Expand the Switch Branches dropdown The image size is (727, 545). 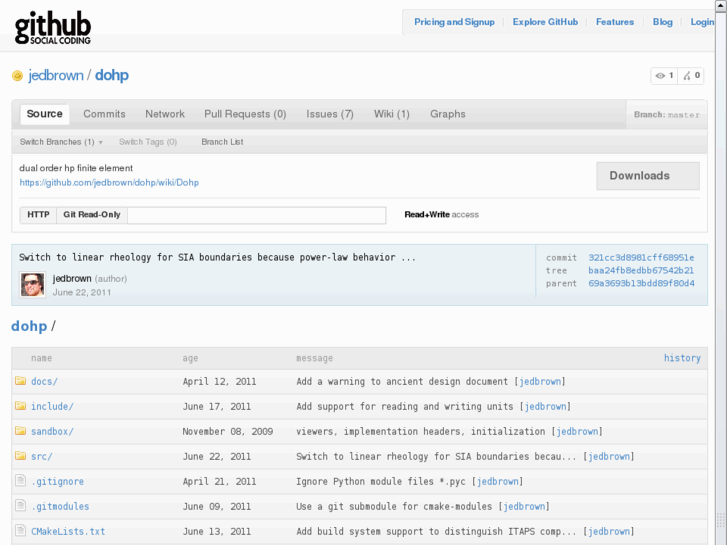point(61,142)
